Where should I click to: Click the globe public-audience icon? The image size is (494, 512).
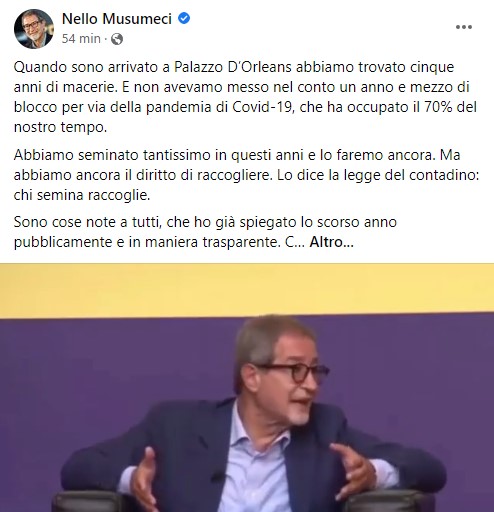(x=117, y=39)
